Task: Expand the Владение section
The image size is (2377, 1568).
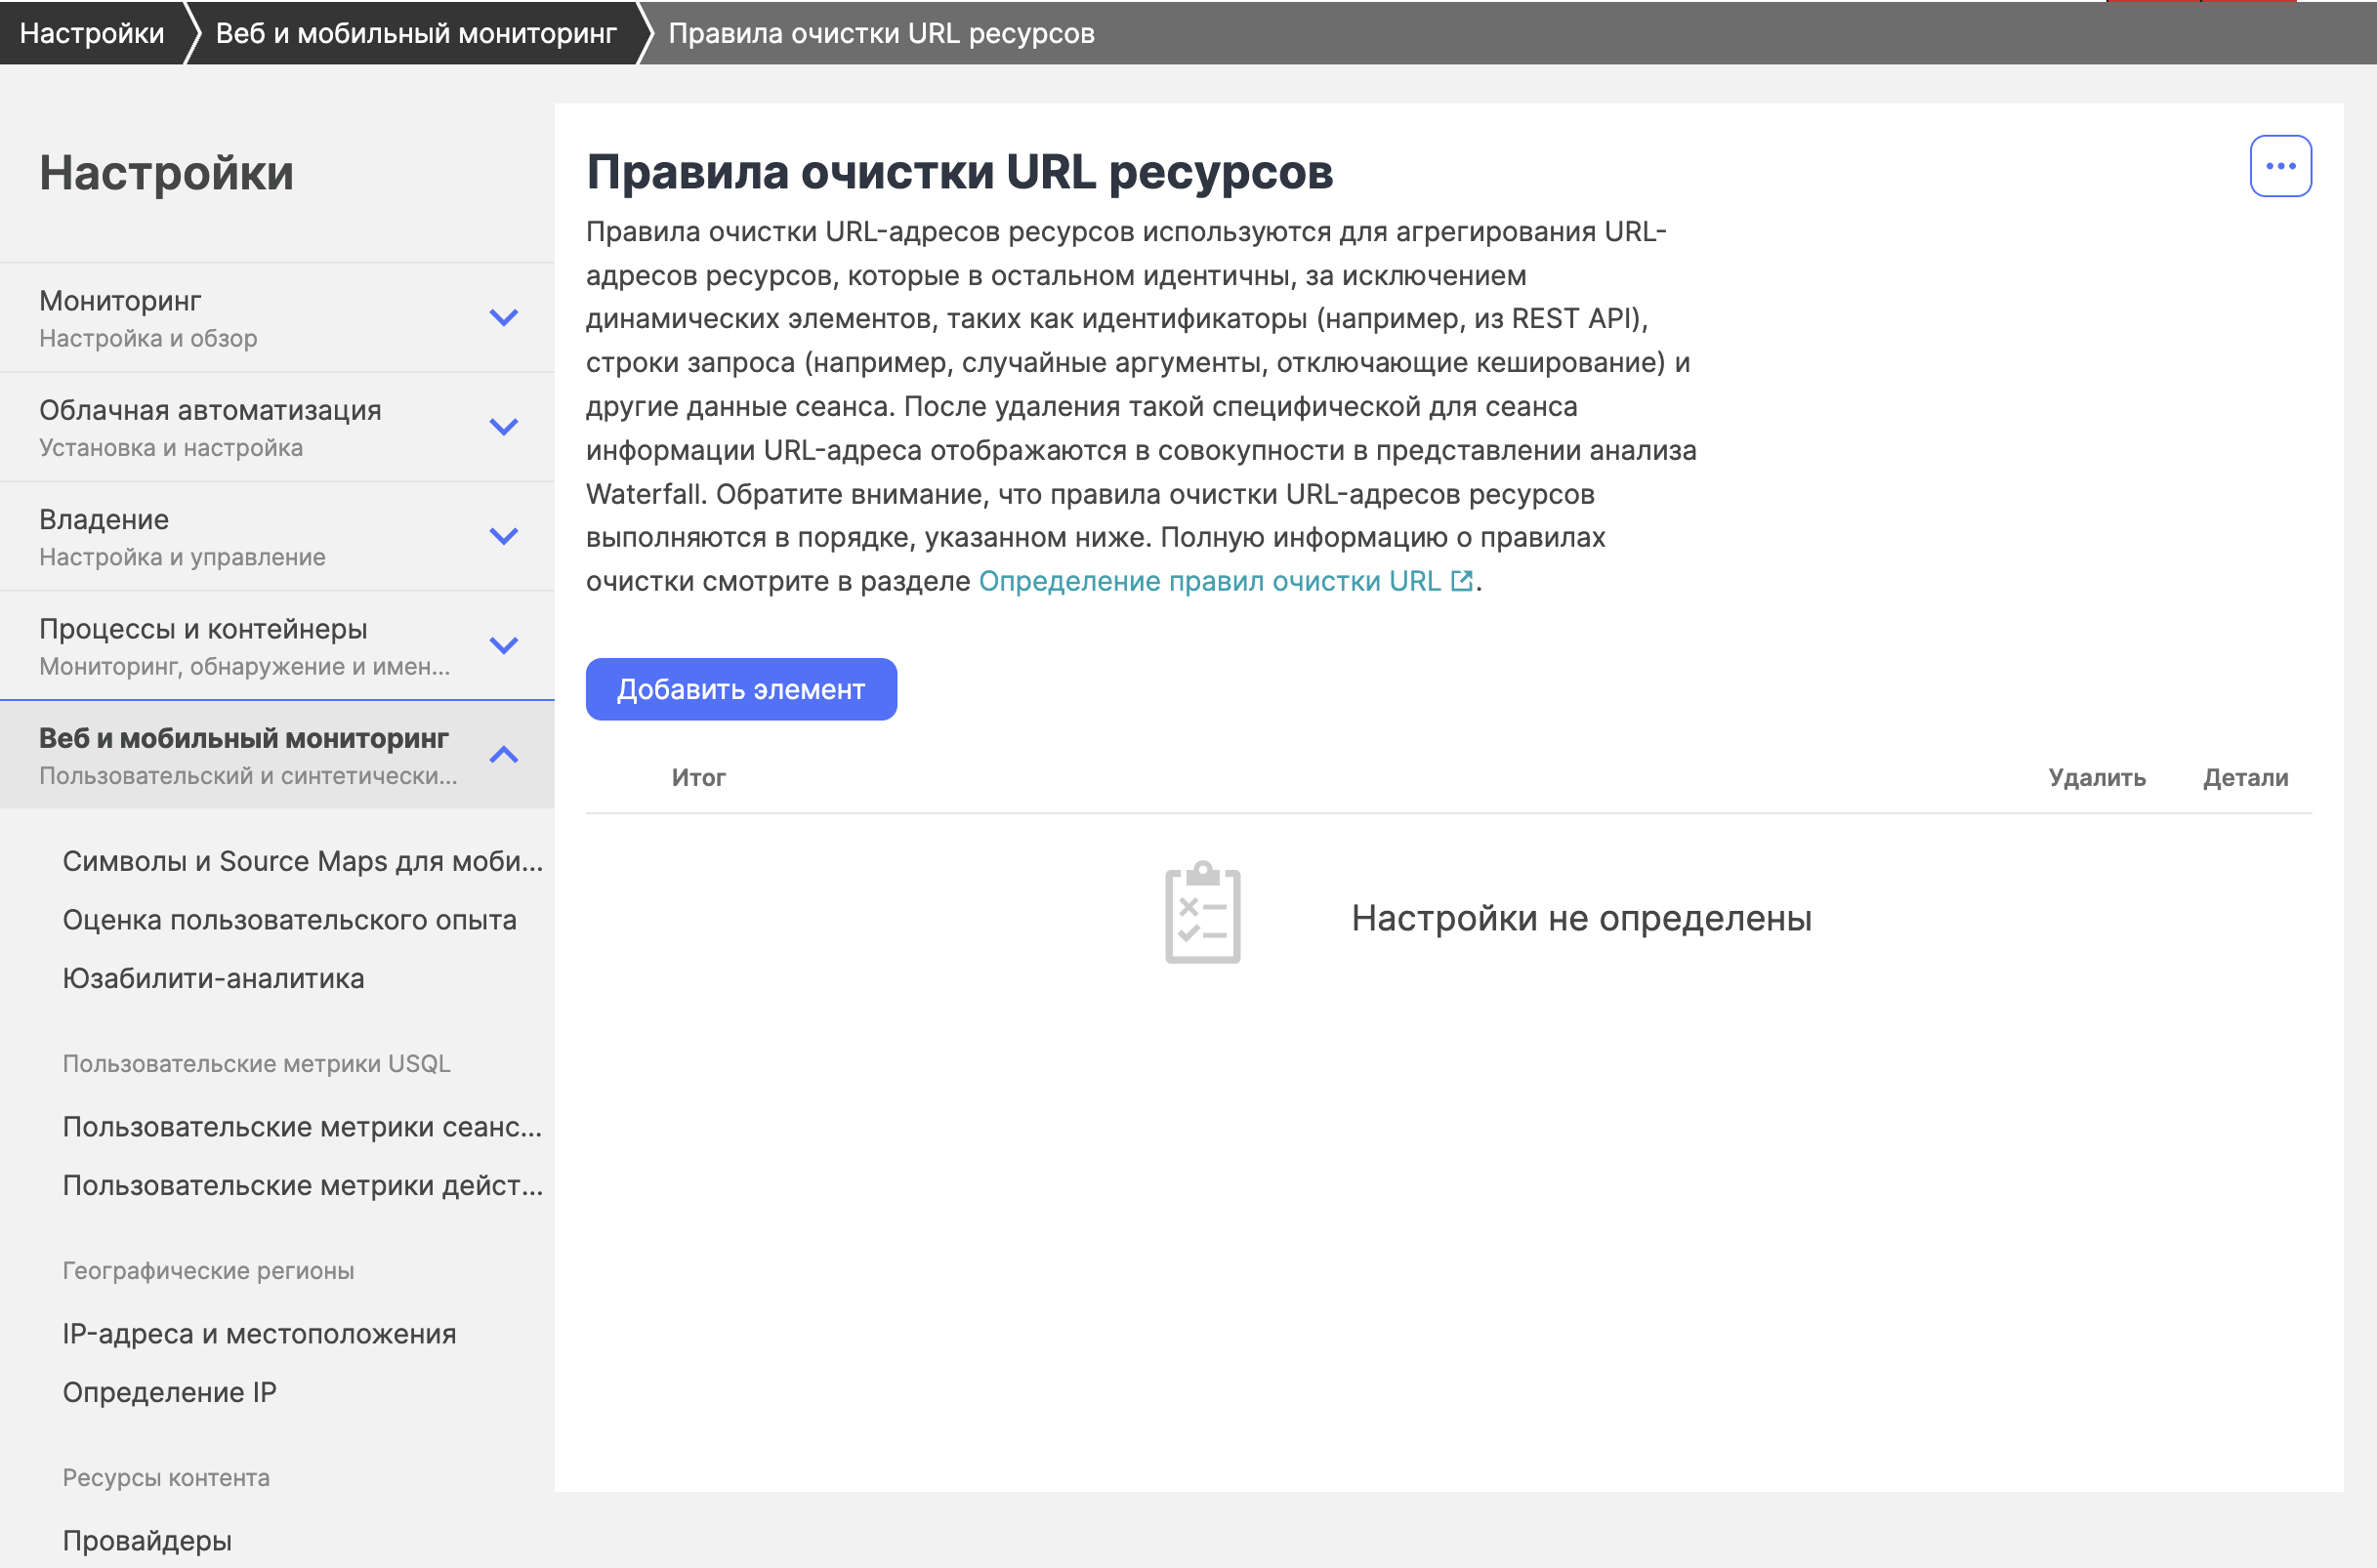Action: point(504,536)
